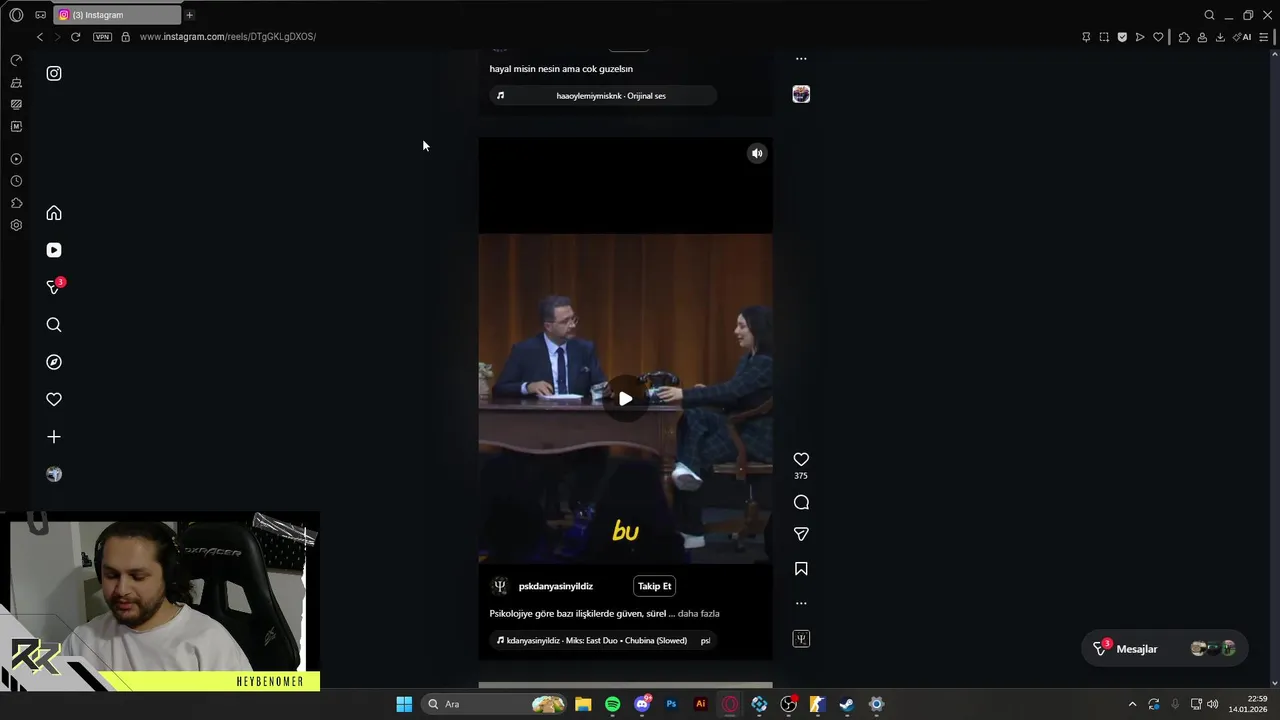
Task: Open direct messages with 3 unread
Action: coord(55,287)
